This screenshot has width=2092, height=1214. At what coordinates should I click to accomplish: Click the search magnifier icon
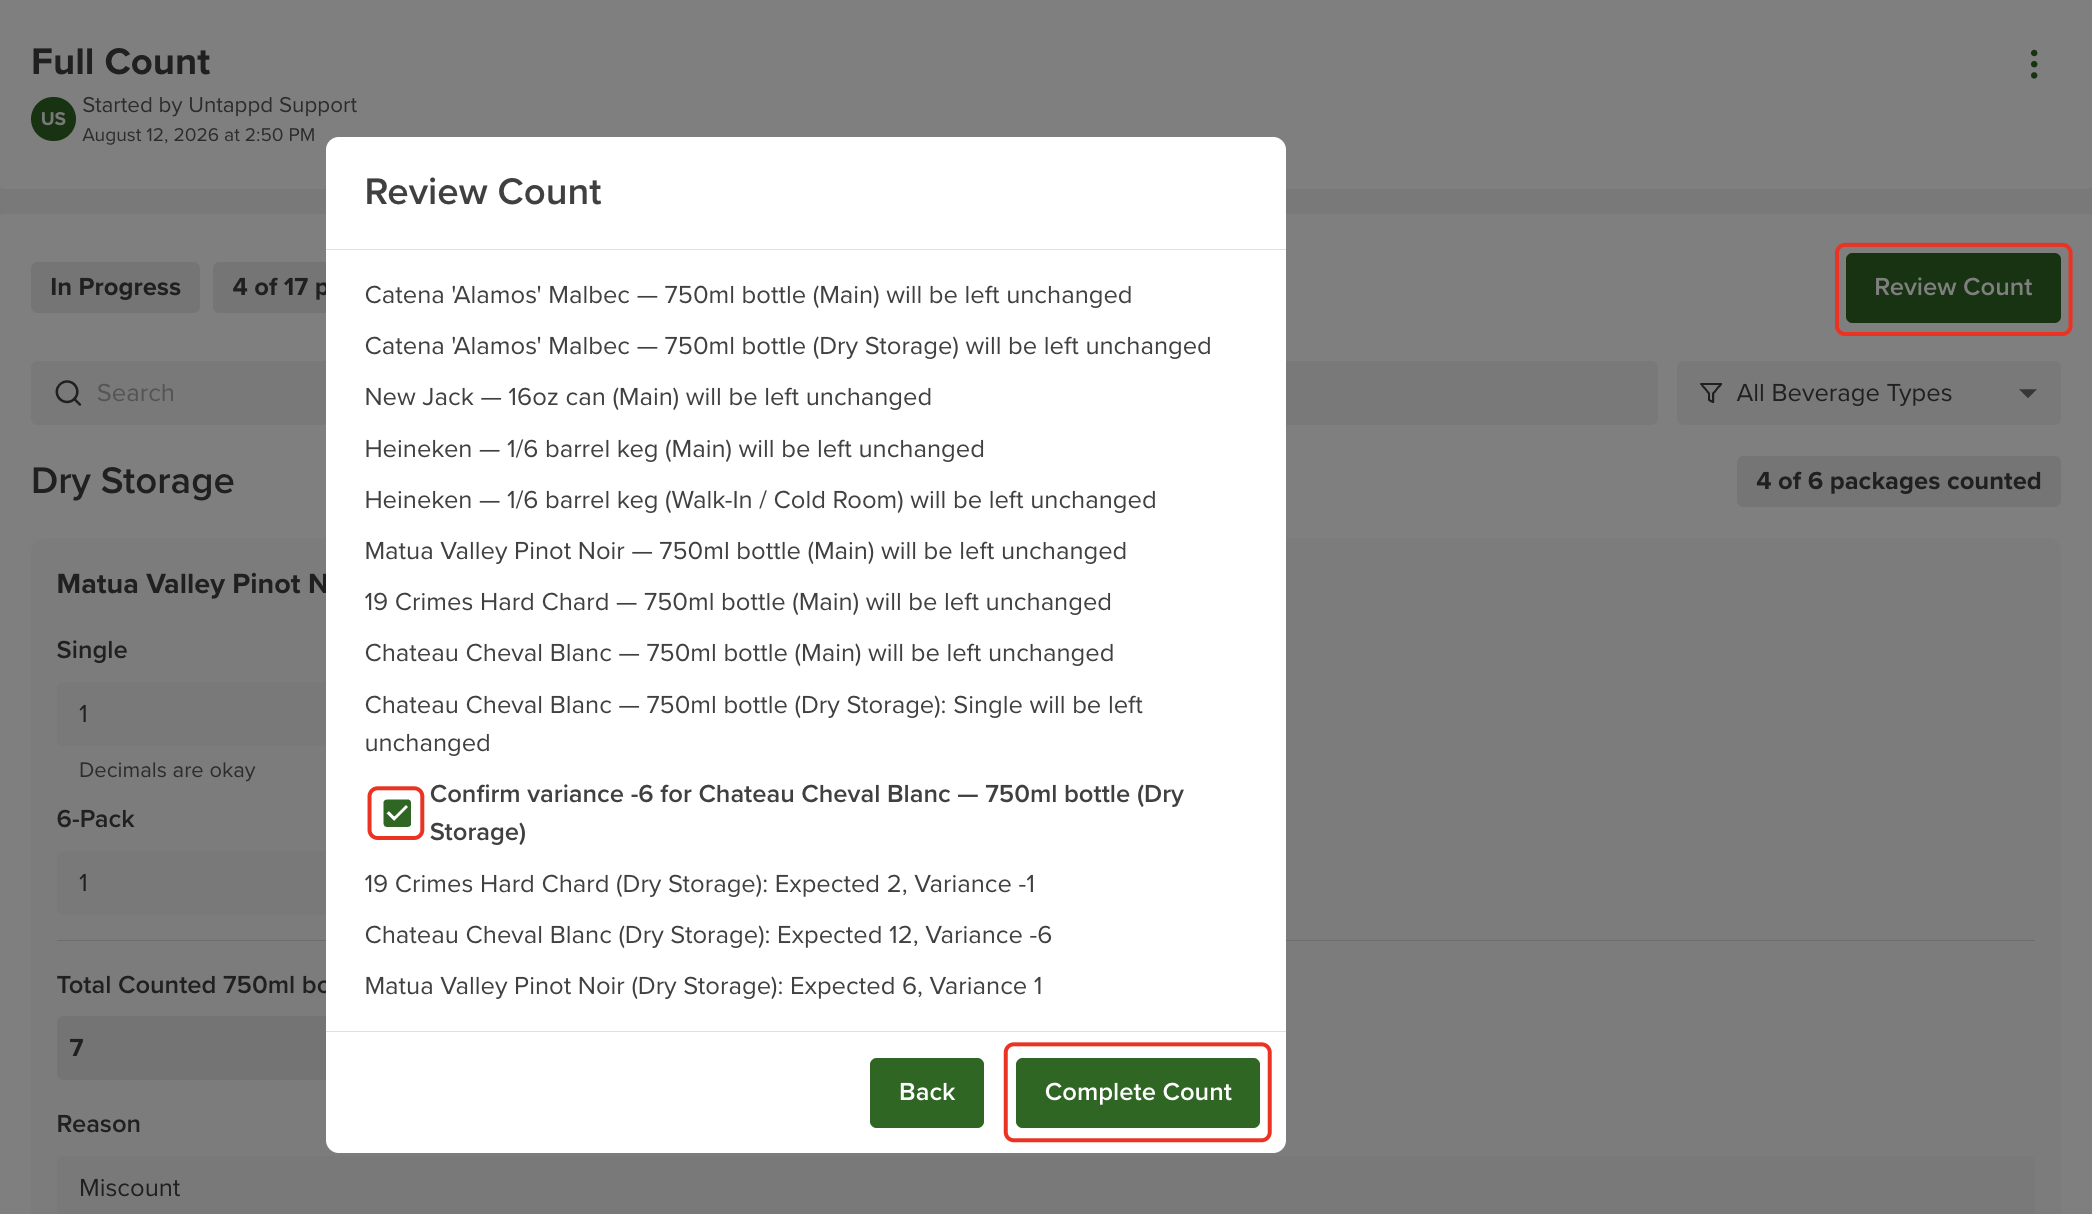[x=68, y=393]
